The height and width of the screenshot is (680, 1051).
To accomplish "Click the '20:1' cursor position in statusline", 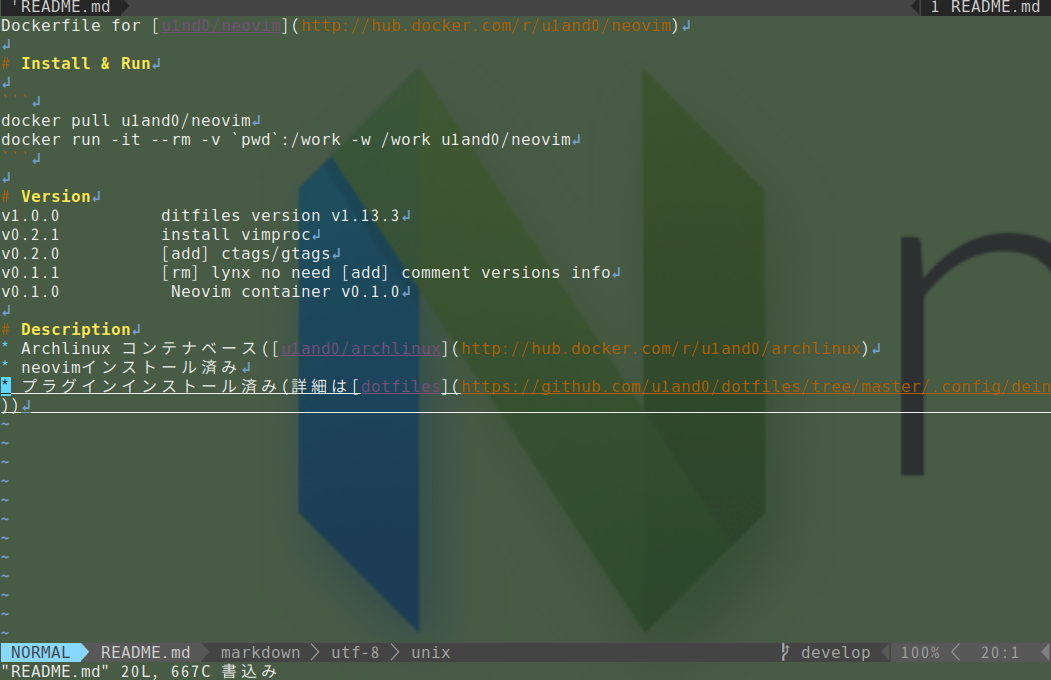I will click(999, 653).
